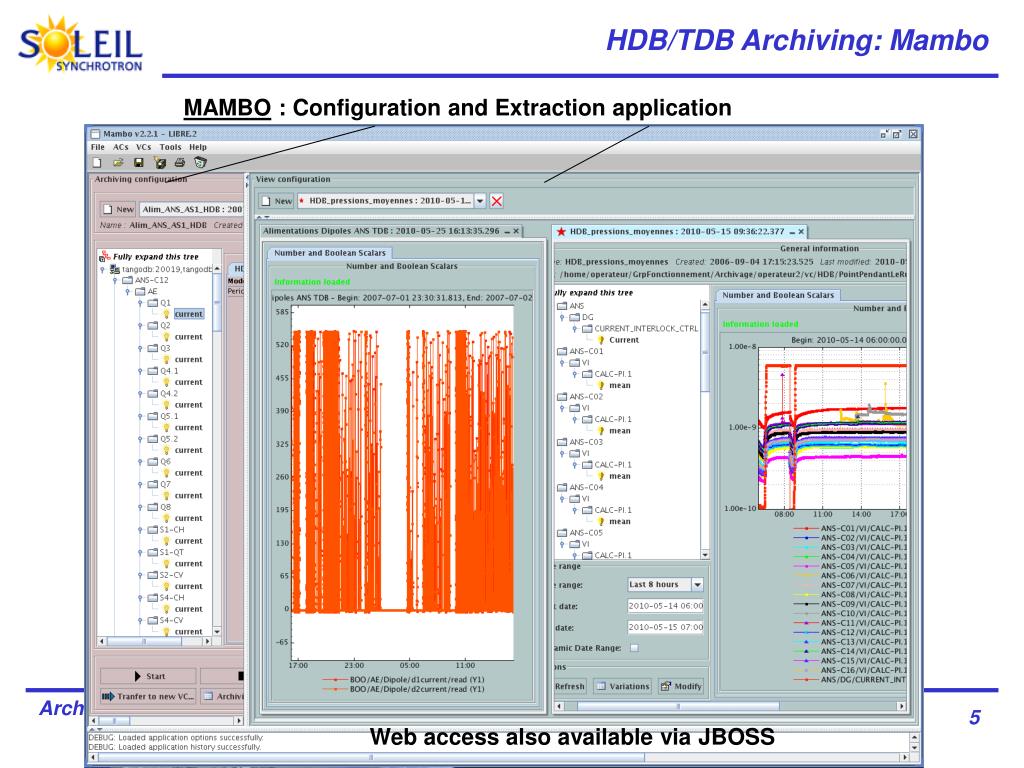Viewport: 1024px width, 768px height.
Task: Click the view frame's horizontal scrollbar thumb
Action: coord(678,706)
